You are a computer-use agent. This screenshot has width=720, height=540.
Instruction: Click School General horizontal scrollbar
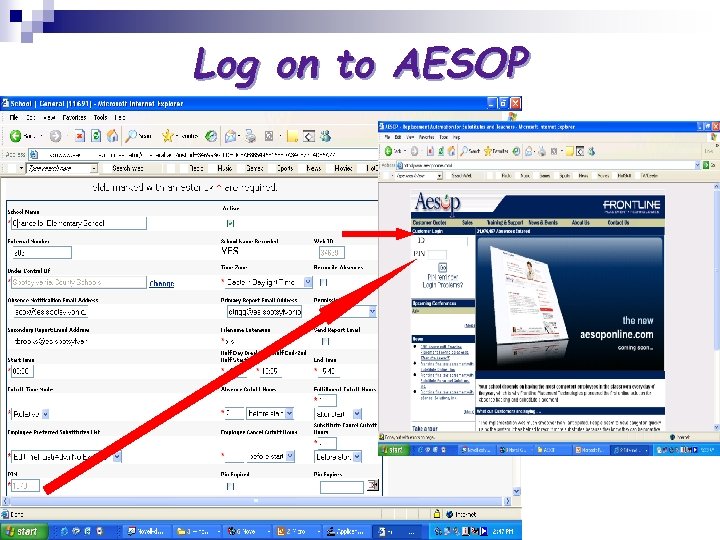pos(256,501)
